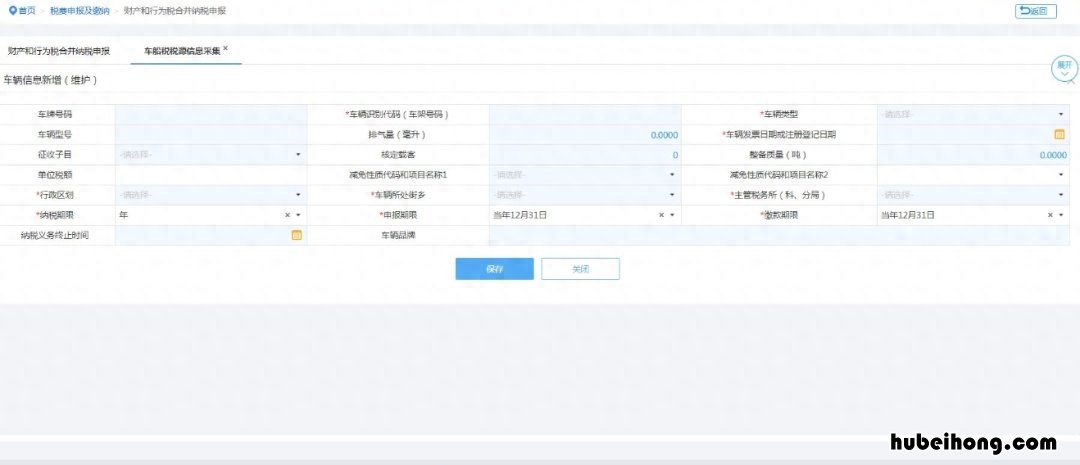Clear the 纳税期限 selection with x

coord(287,215)
